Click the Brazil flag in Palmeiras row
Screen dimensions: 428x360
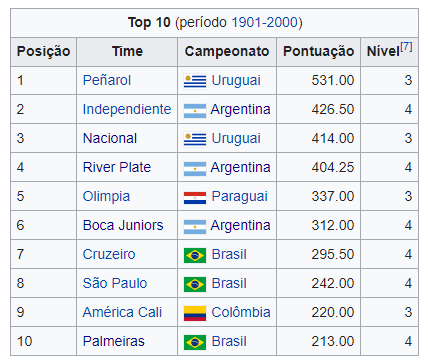195,342
